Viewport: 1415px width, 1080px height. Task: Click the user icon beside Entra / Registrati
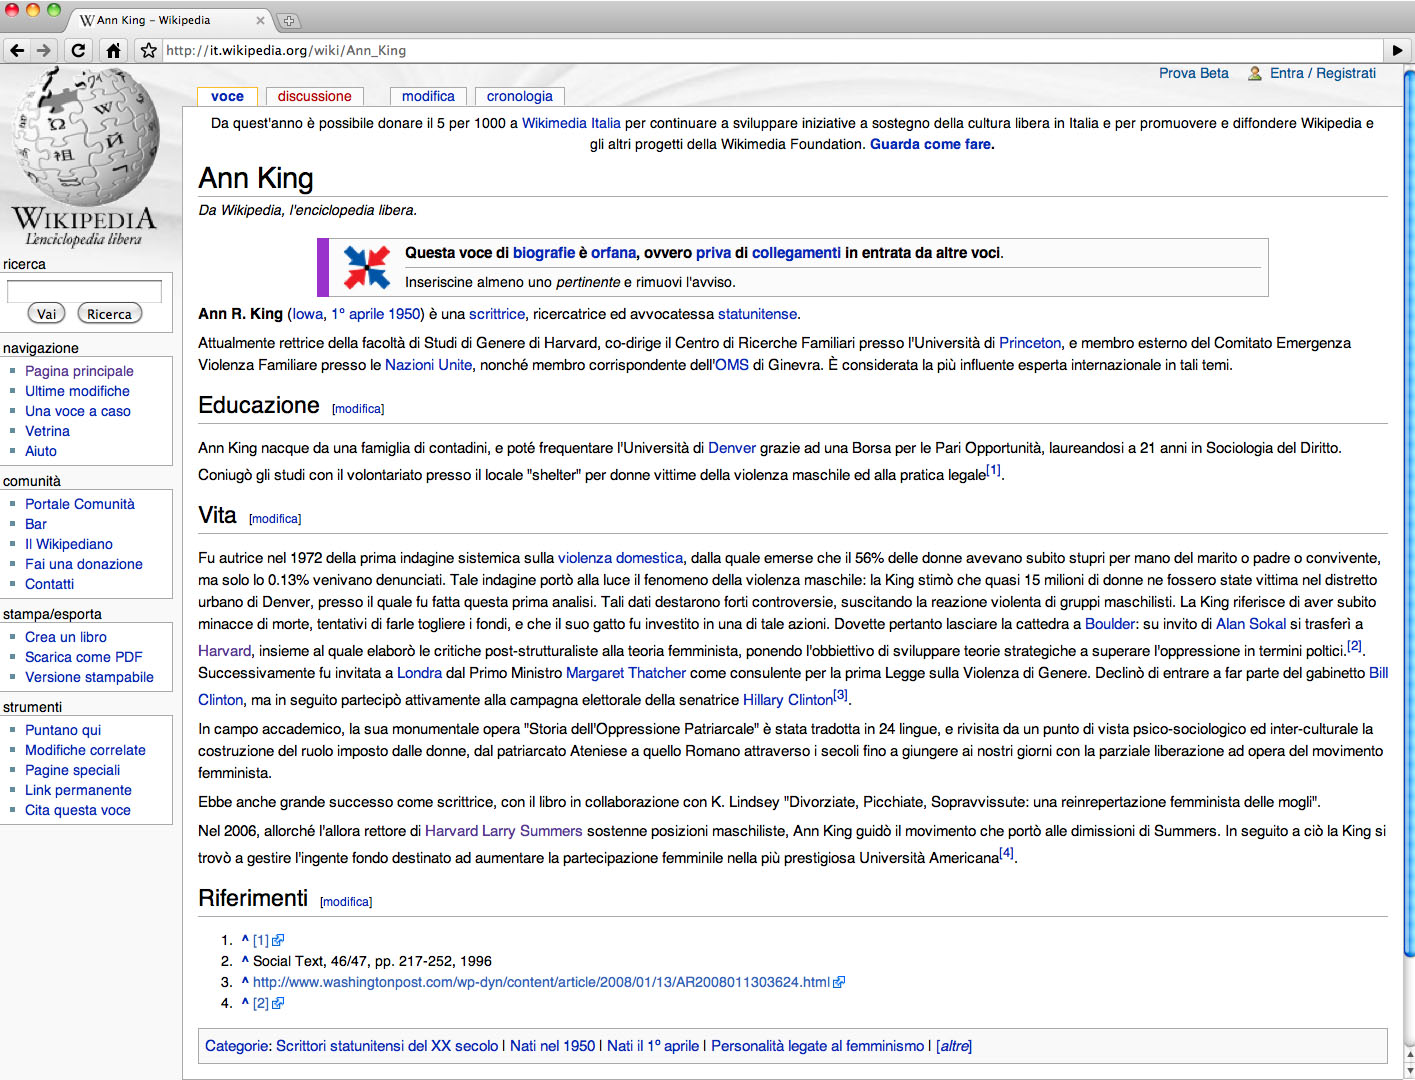tap(1254, 73)
